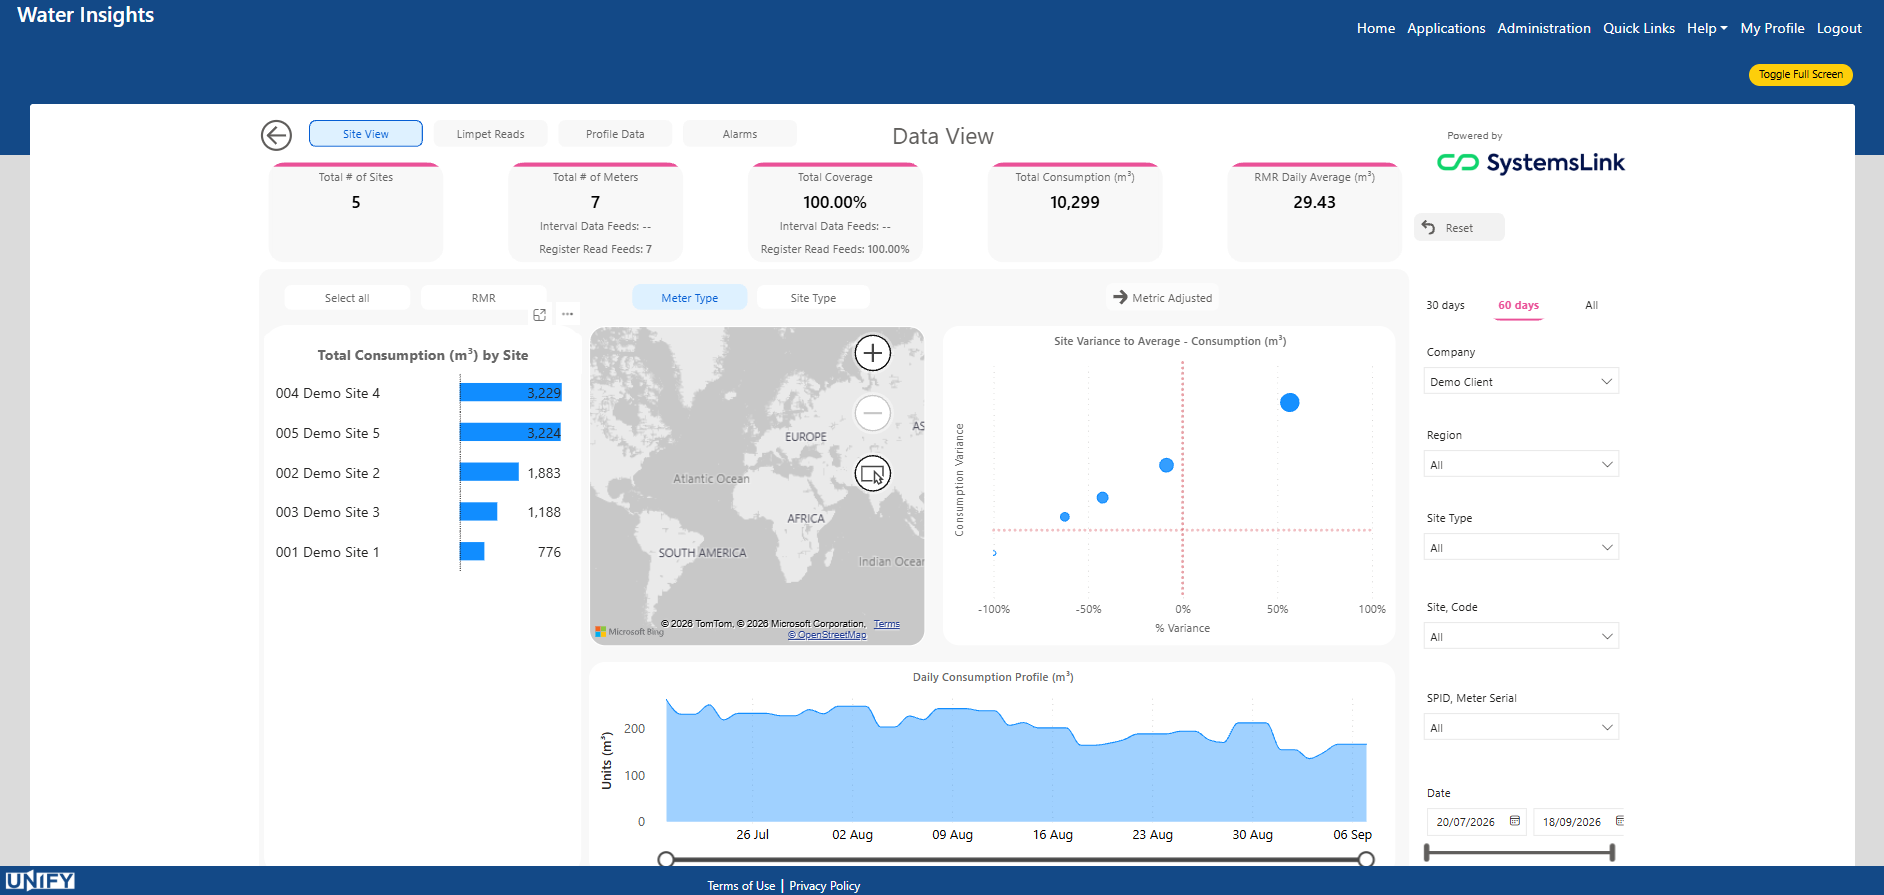Toggle the Select all option
The height and width of the screenshot is (895, 1884).
tap(347, 298)
